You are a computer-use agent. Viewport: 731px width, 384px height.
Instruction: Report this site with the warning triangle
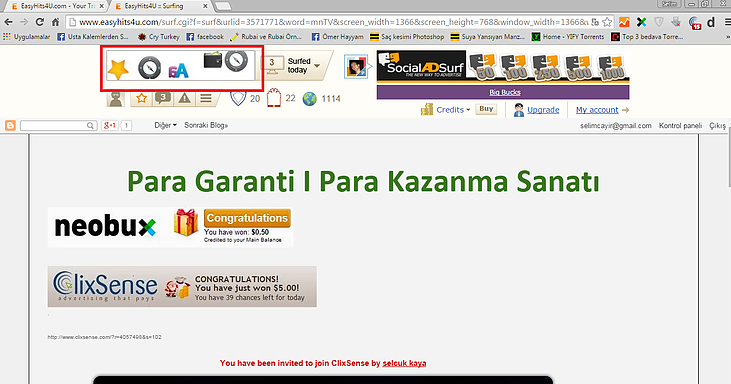coord(185,98)
